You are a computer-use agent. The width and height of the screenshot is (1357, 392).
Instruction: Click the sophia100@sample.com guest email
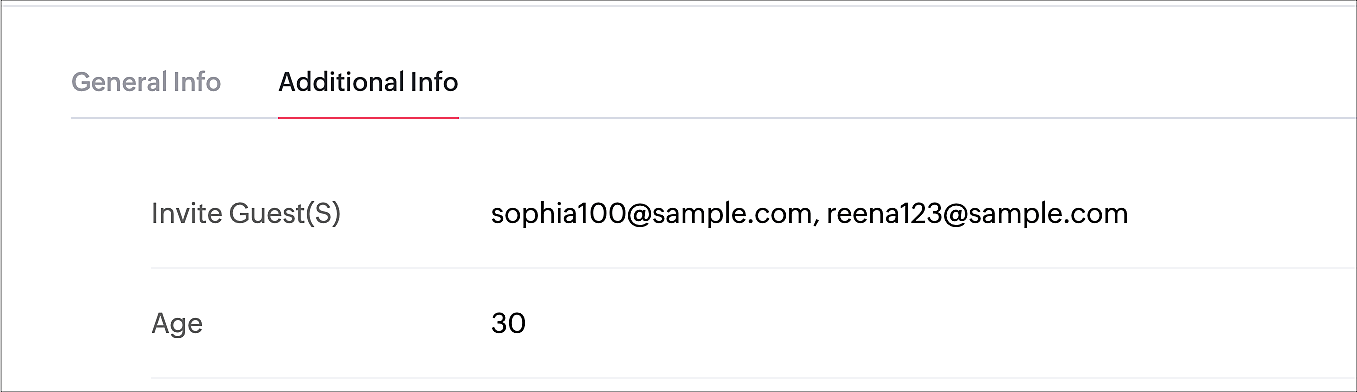pos(649,214)
